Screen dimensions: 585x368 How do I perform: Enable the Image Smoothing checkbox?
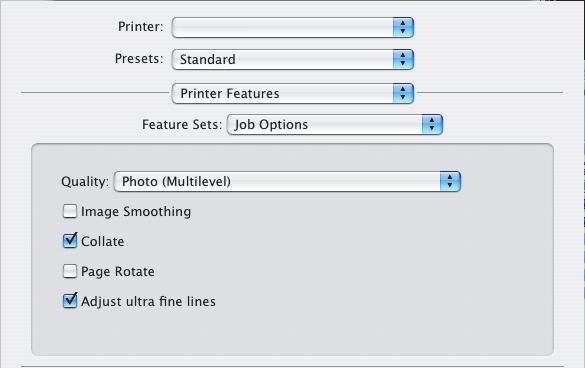tap(70, 211)
